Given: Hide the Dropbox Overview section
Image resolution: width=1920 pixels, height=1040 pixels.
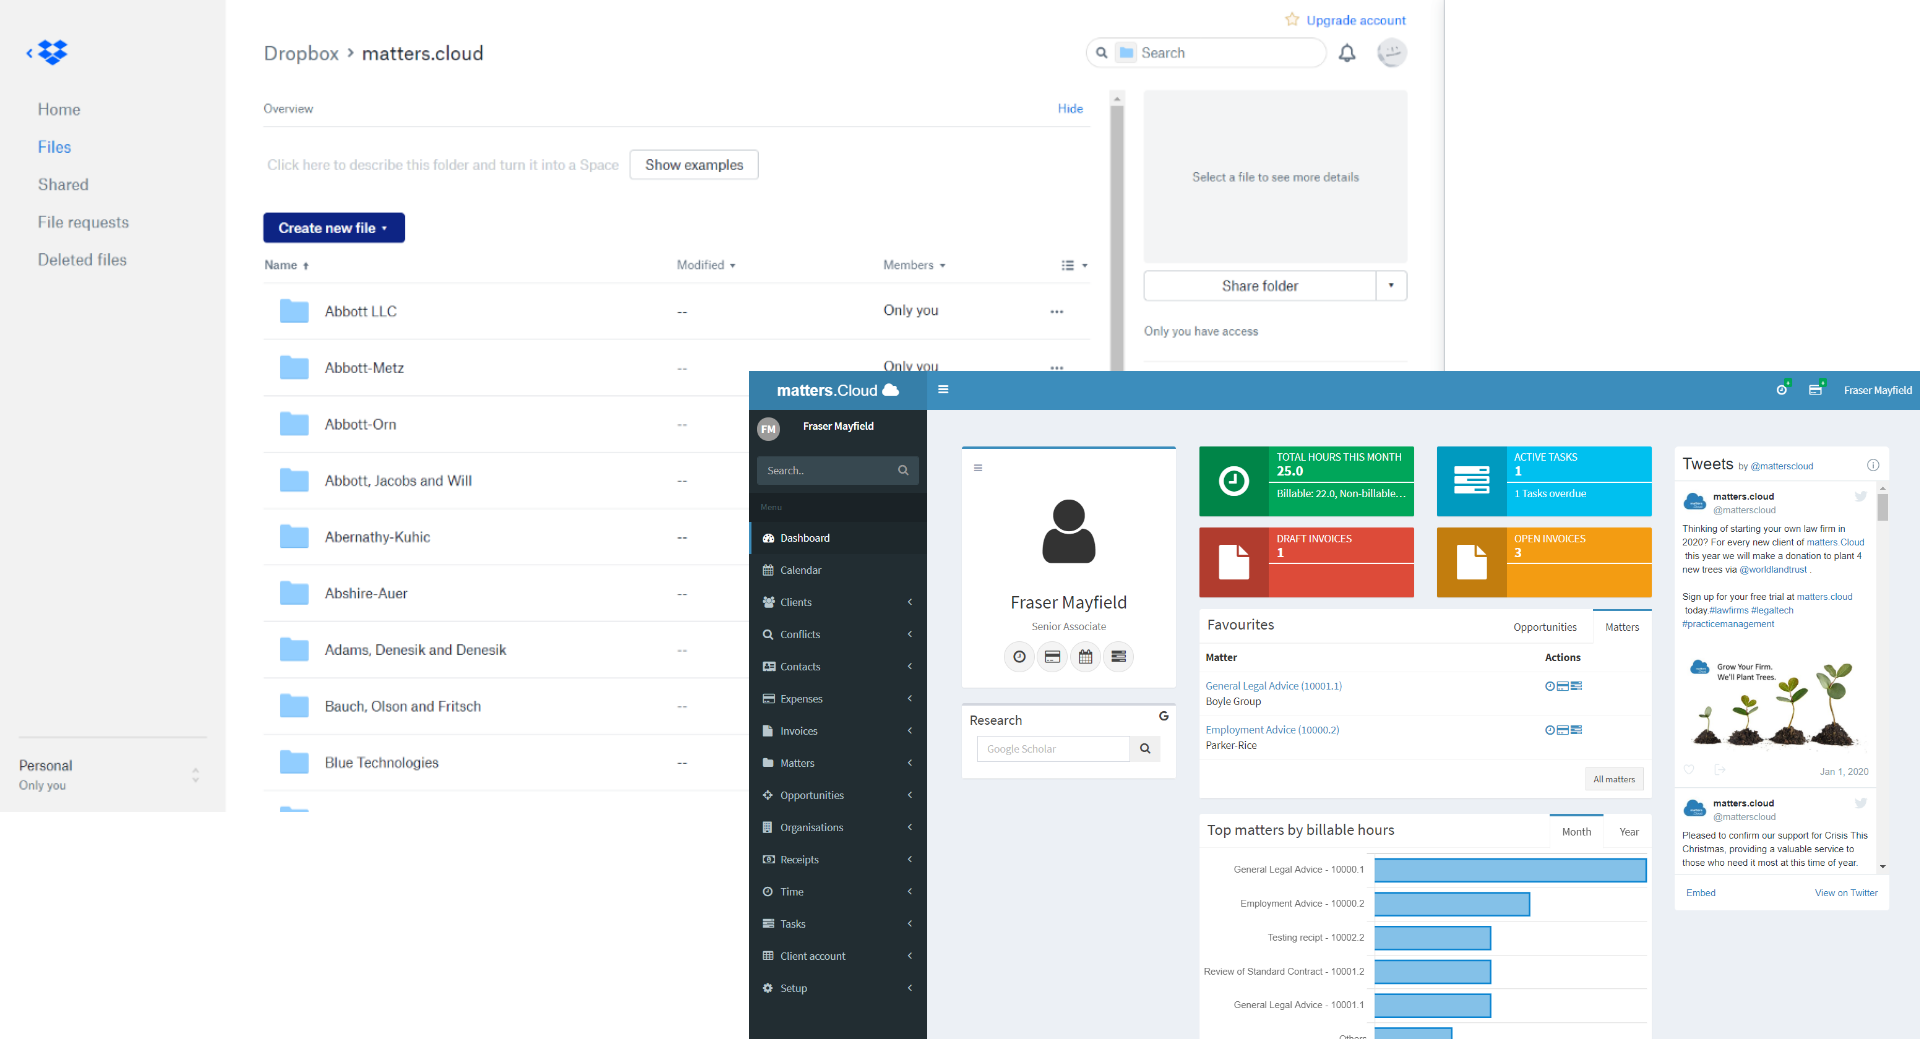Looking at the screenshot, I should tap(1070, 108).
